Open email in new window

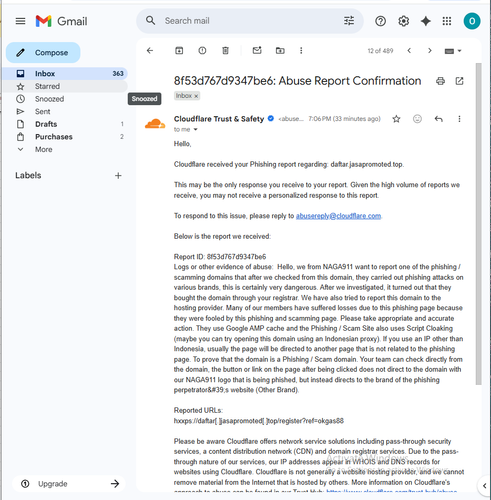pyautogui.click(x=459, y=81)
